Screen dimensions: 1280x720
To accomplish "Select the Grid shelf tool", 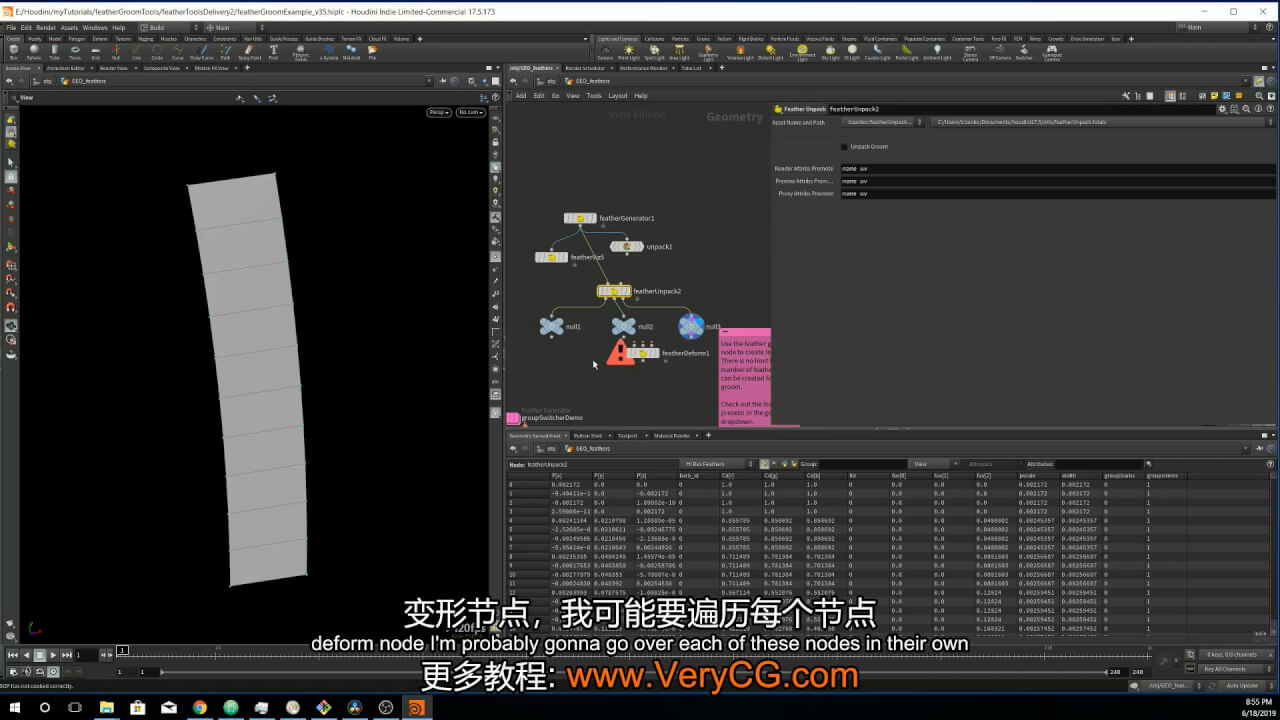I will (x=95, y=52).
